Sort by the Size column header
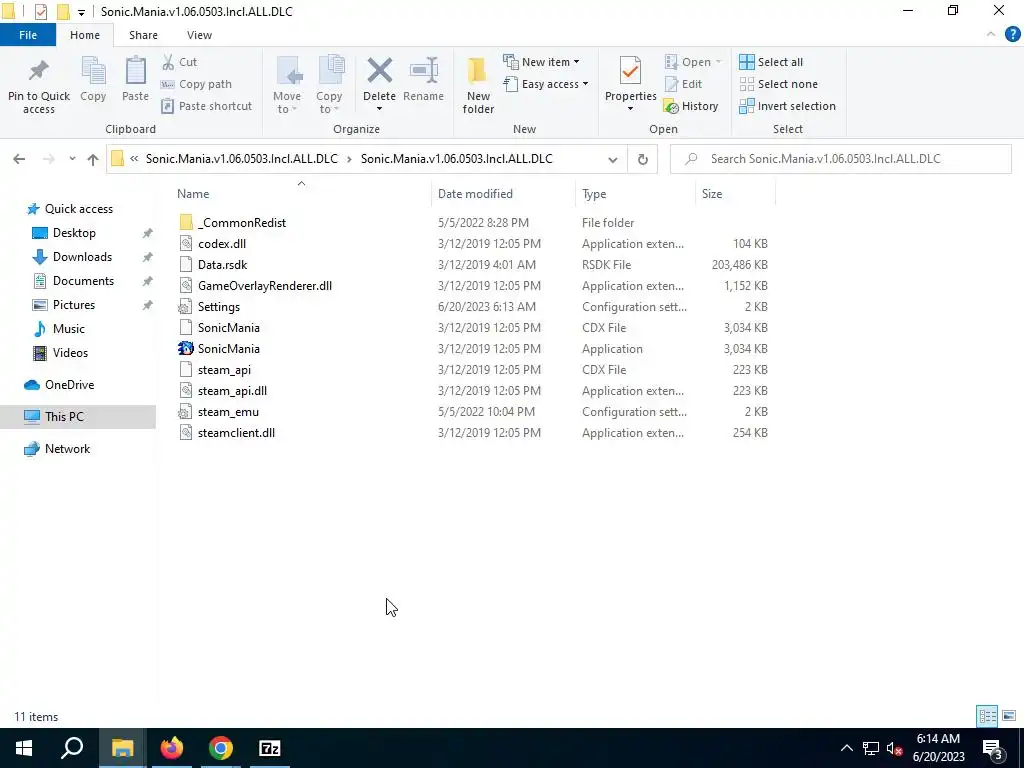Screen dimensions: 1024x768 (735, 194)
